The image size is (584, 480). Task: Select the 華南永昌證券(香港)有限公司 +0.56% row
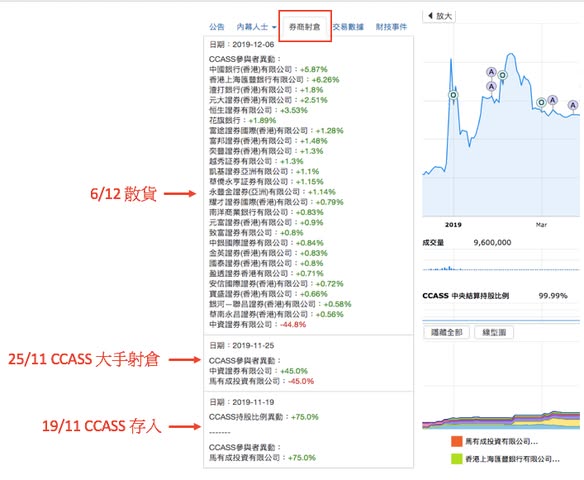point(276,314)
